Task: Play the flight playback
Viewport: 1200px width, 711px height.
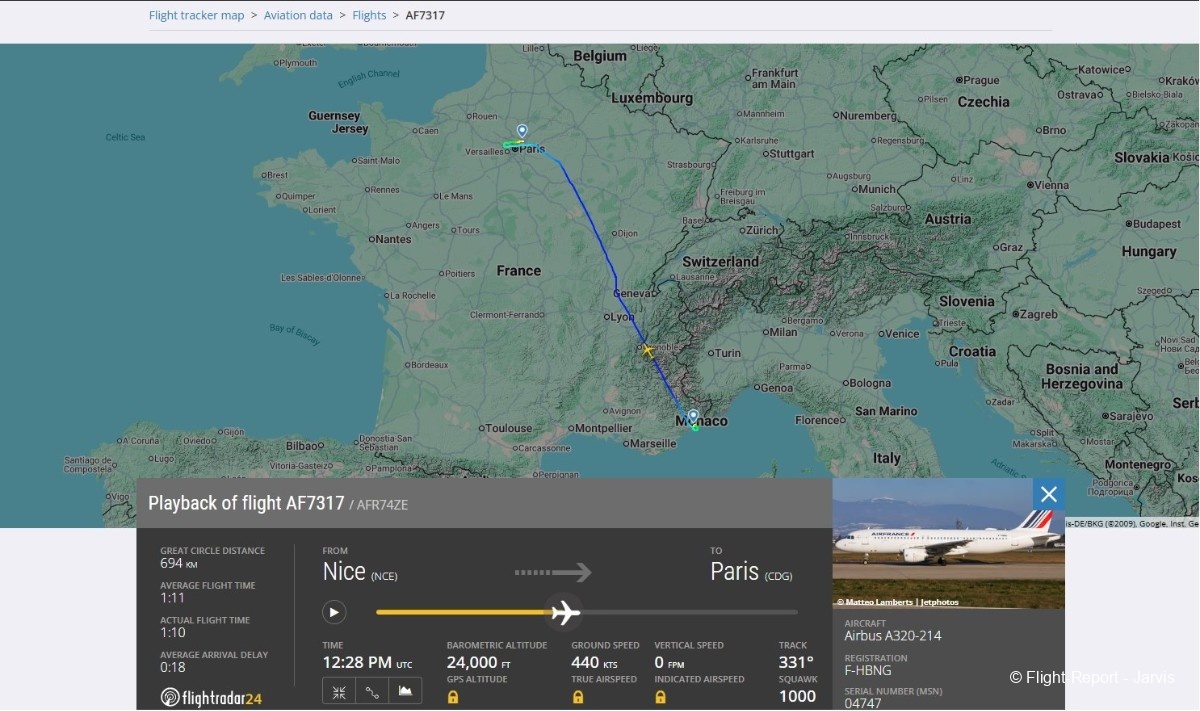Action: pyautogui.click(x=334, y=612)
